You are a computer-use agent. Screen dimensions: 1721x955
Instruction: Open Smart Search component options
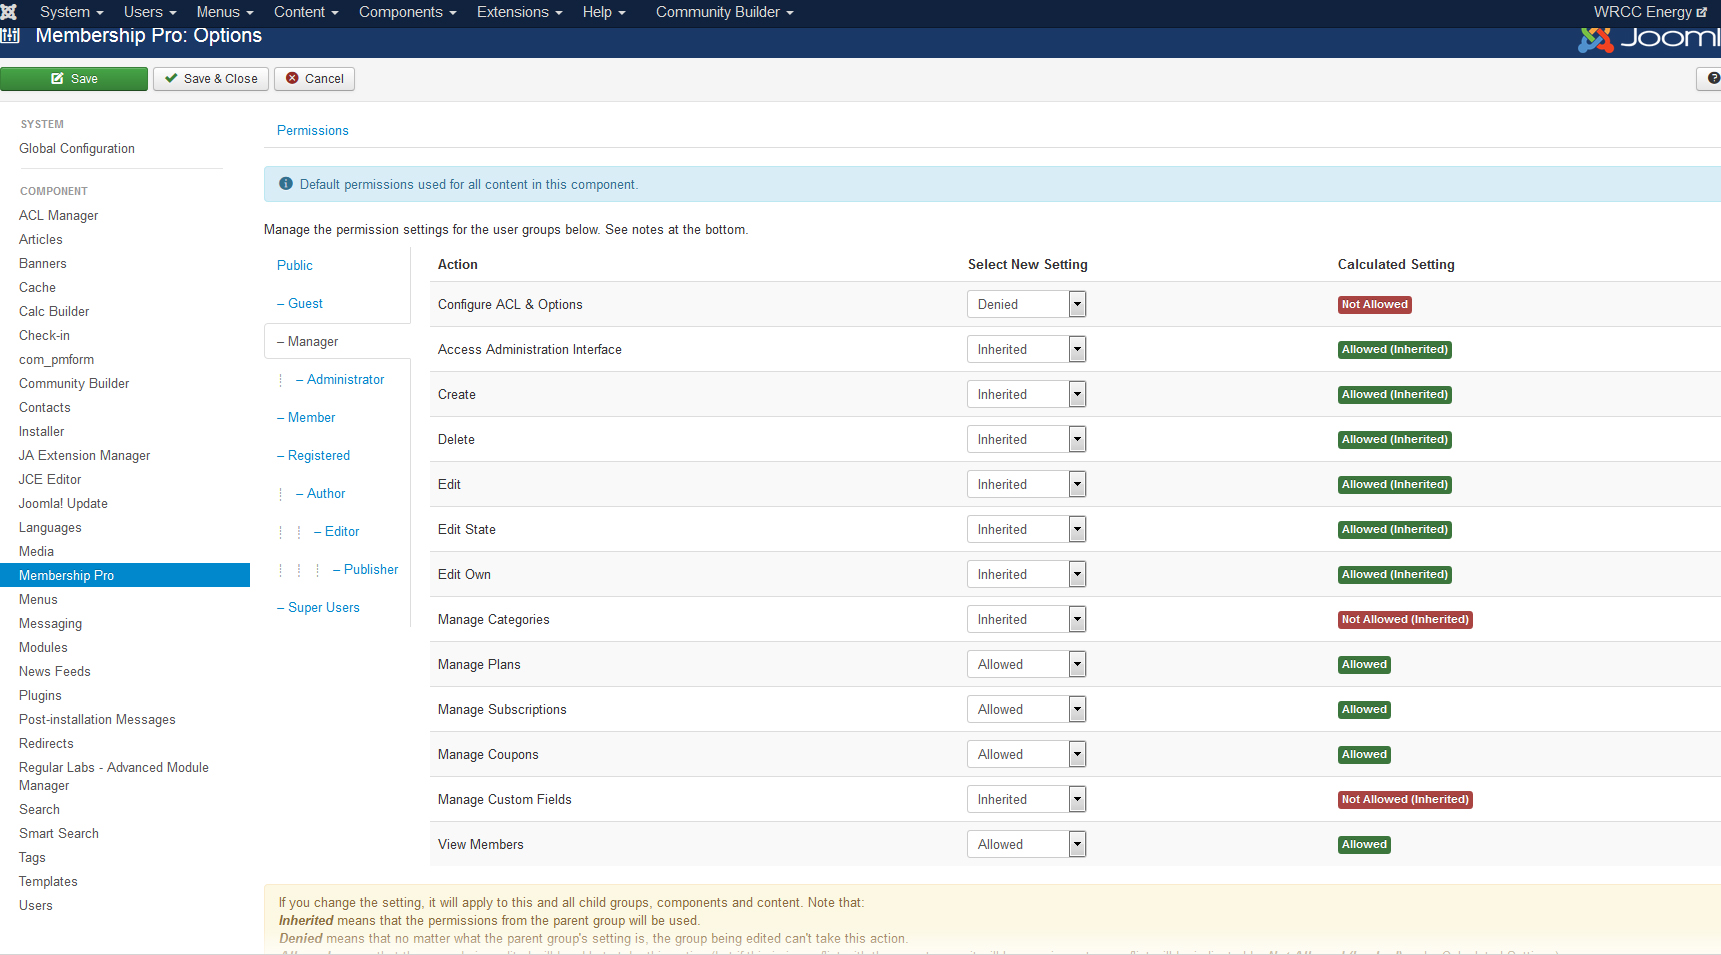pos(59,833)
